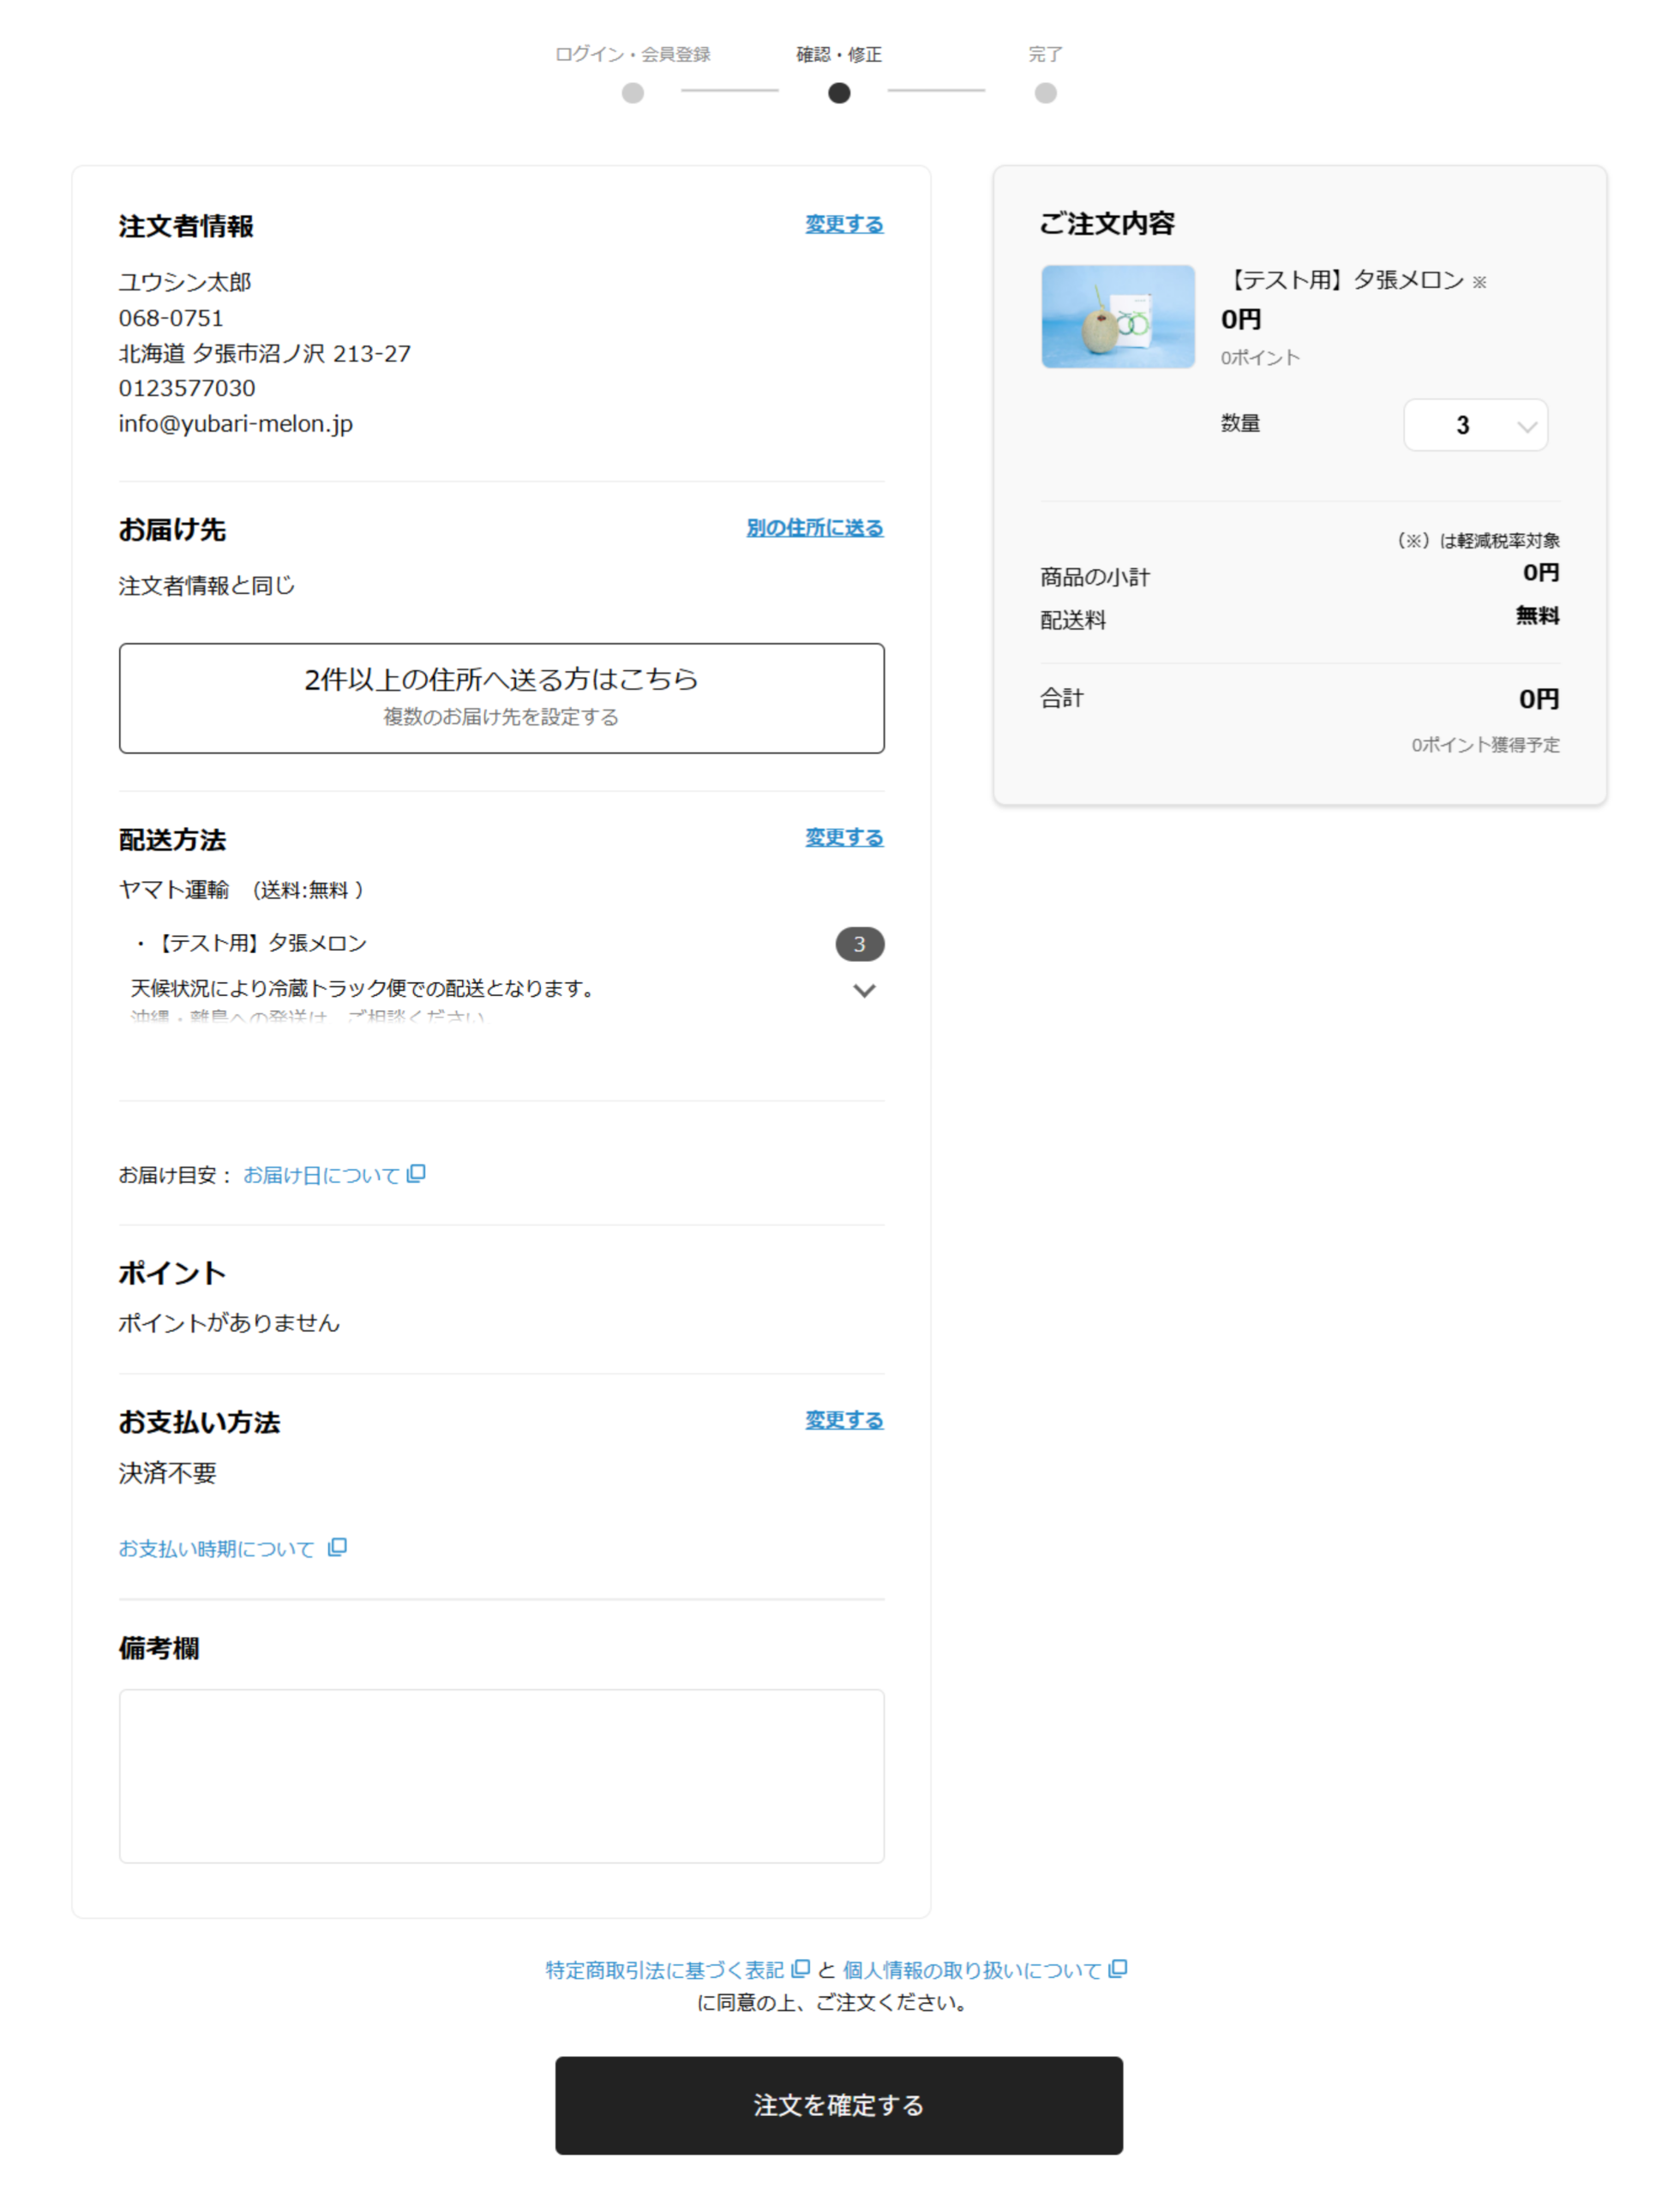Click external-link icon beside お支払い時期について

338,1547
